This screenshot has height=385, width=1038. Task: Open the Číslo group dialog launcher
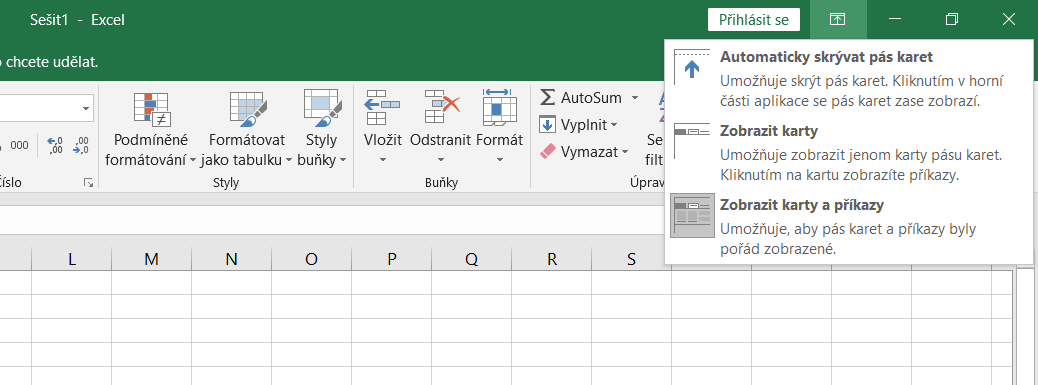click(88, 183)
